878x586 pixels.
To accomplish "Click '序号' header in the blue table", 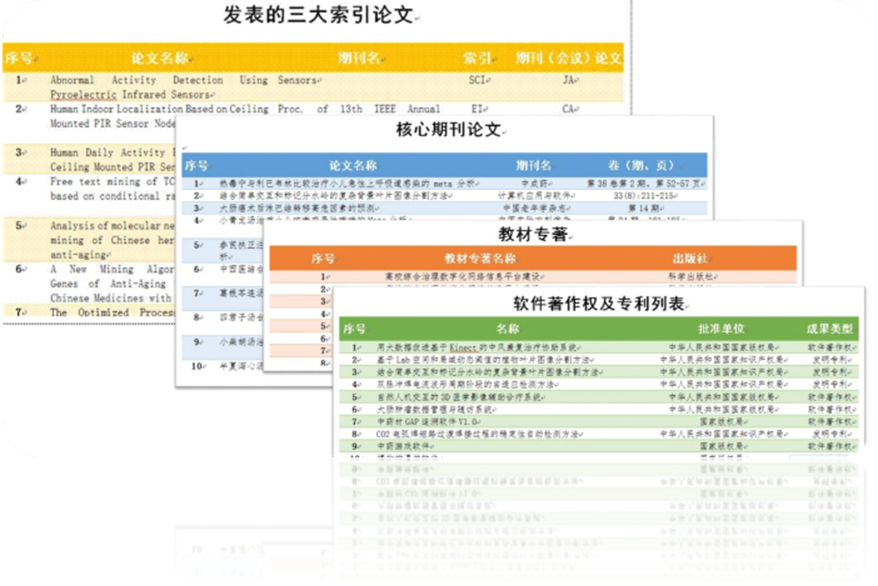I will (197, 166).
